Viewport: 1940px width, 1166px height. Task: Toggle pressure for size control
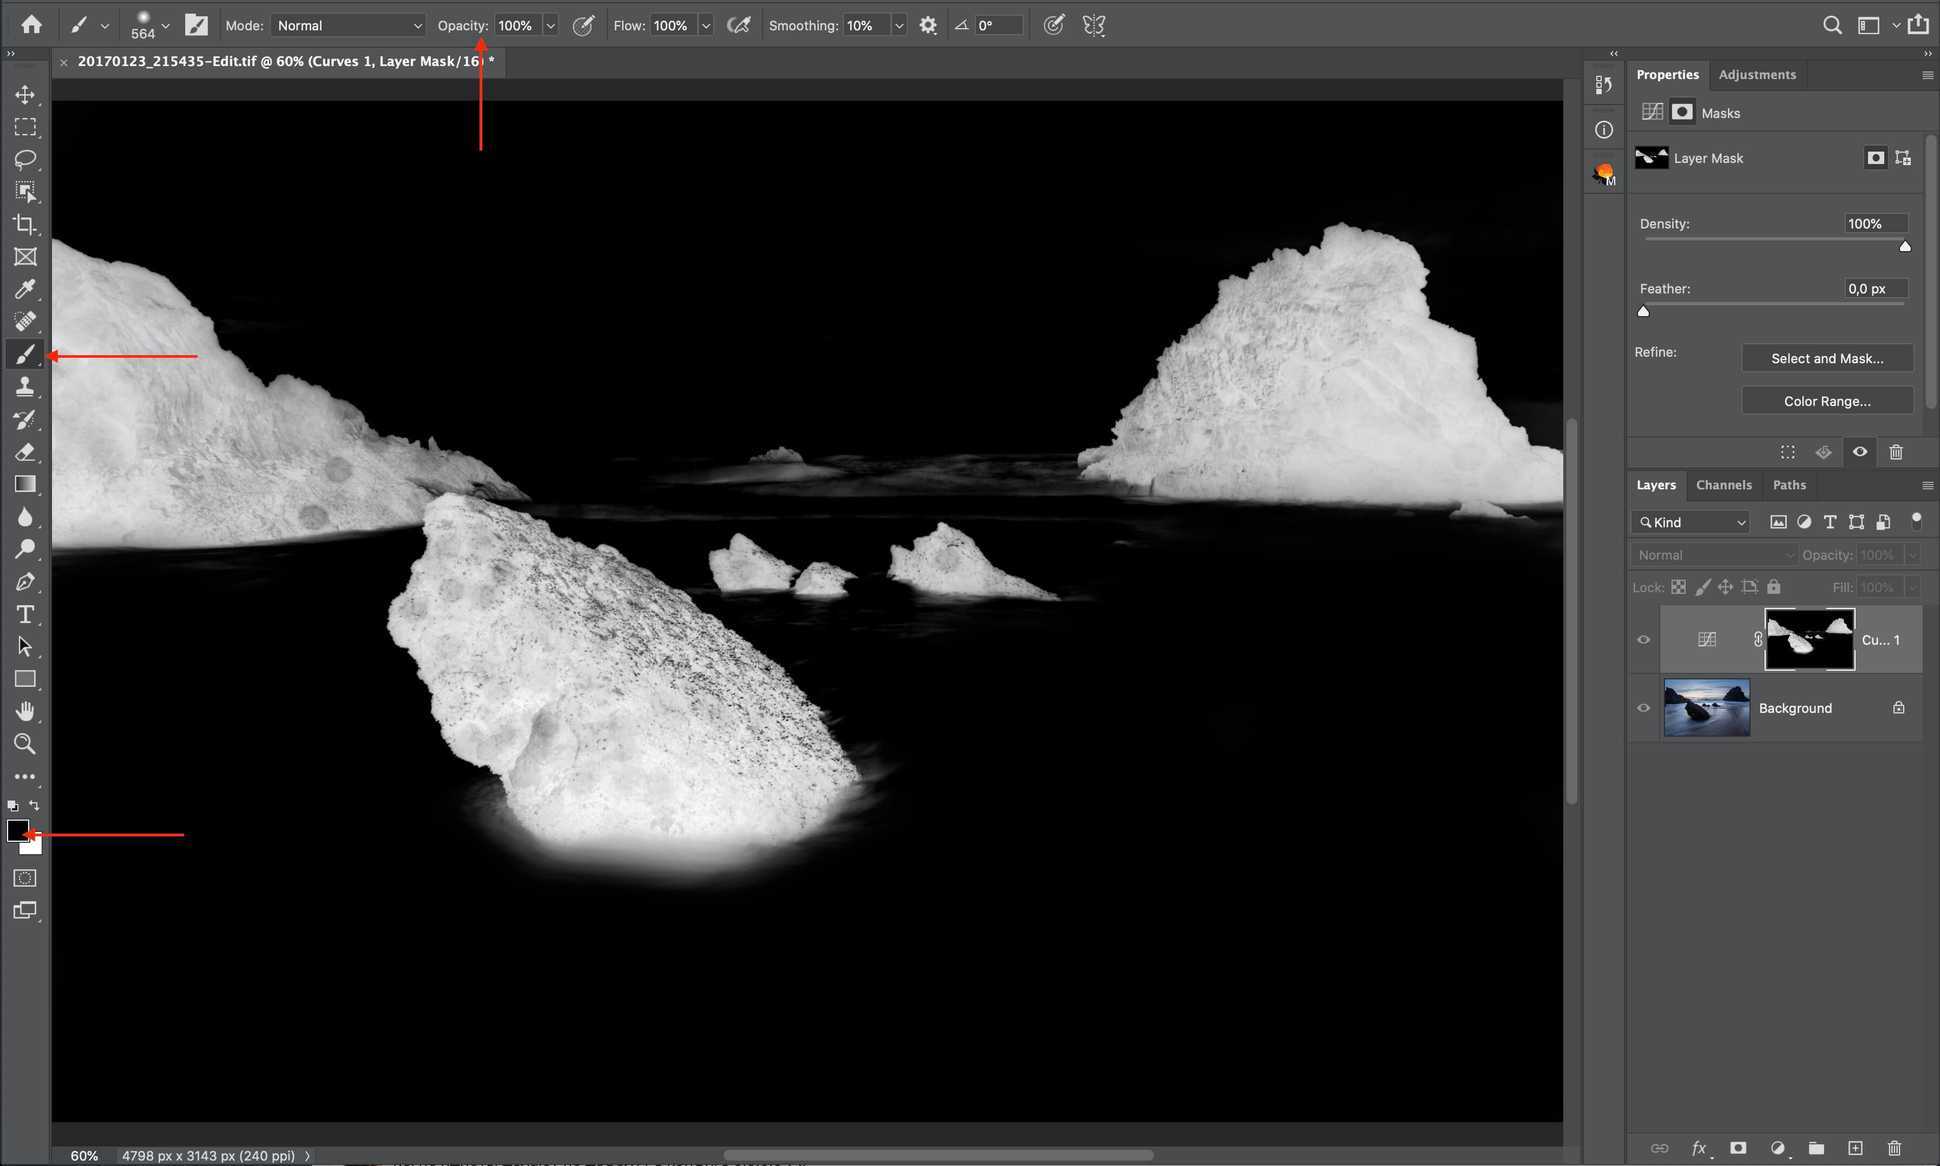pyautogui.click(x=1054, y=25)
